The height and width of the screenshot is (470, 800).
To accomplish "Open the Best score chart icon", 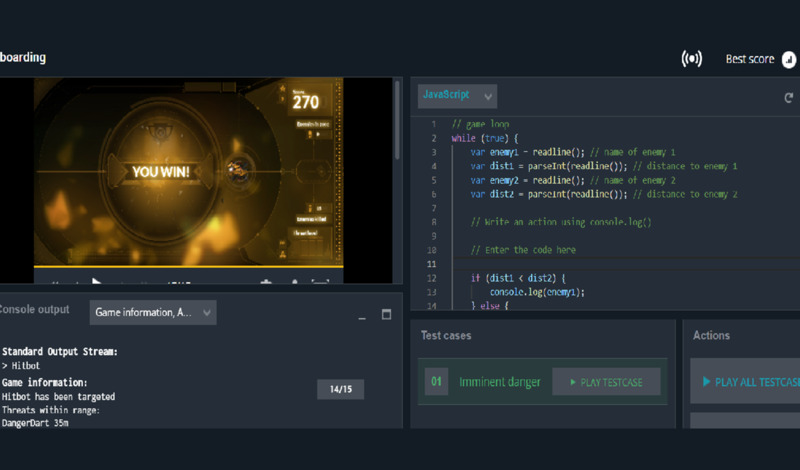I will (789, 59).
